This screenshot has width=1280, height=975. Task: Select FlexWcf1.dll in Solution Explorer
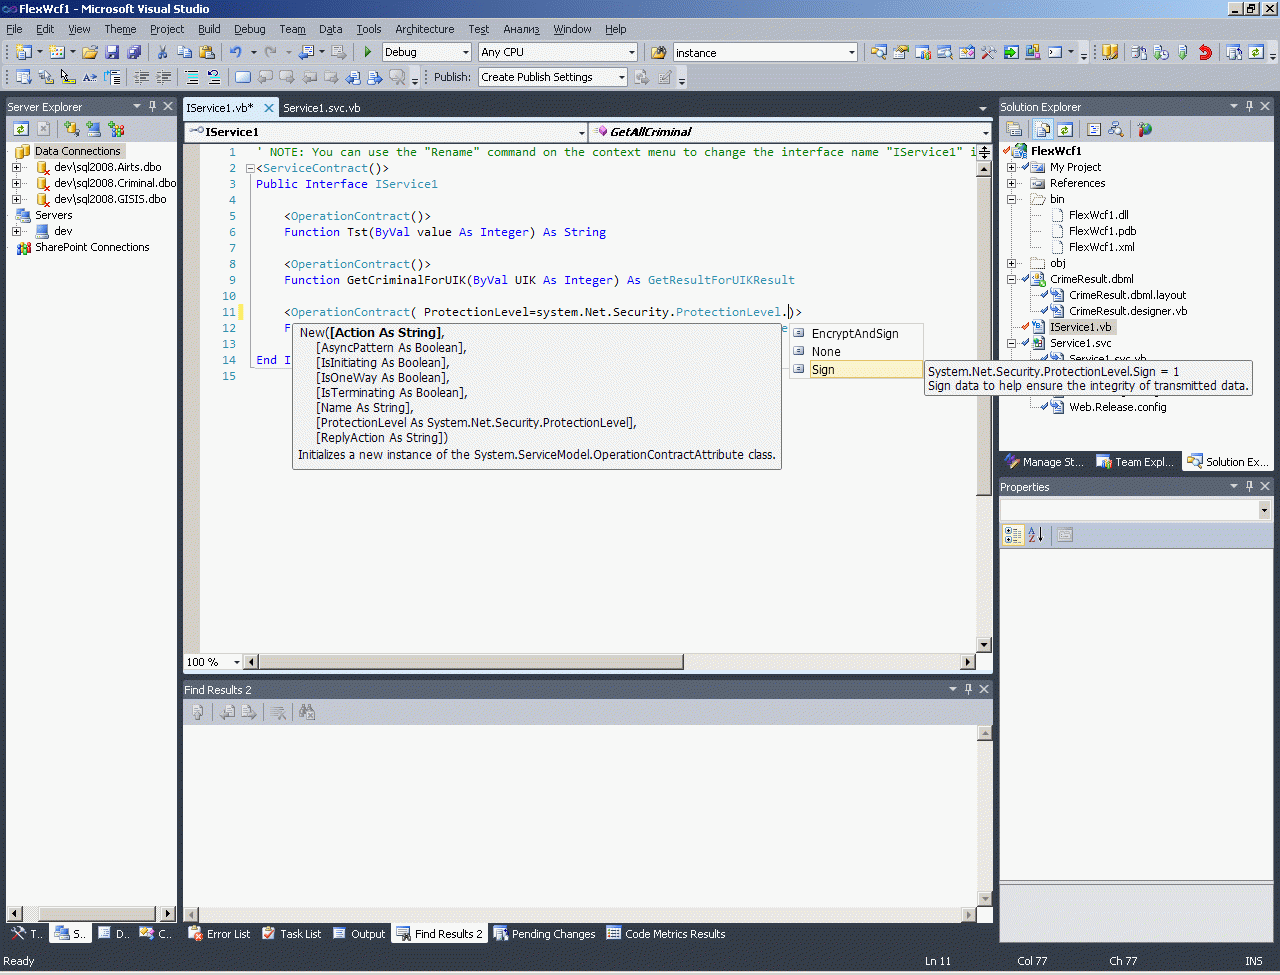tap(1098, 215)
